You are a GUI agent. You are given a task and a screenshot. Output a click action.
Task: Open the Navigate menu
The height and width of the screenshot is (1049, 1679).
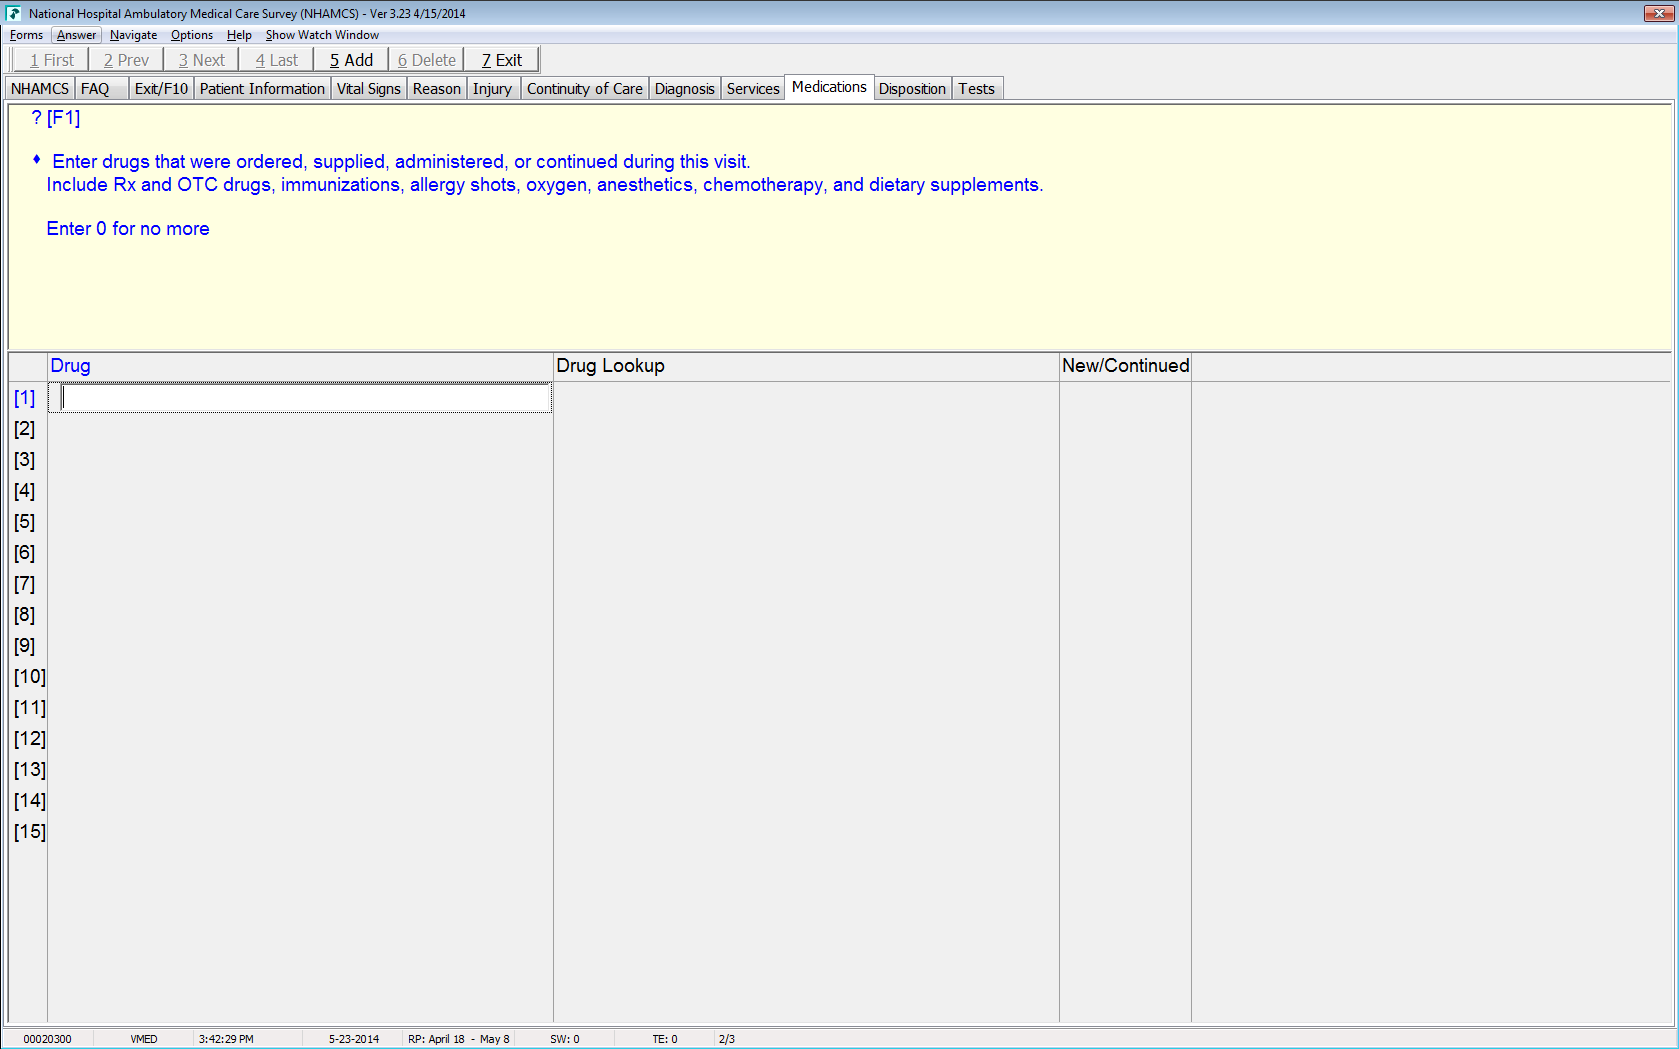click(x=133, y=35)
